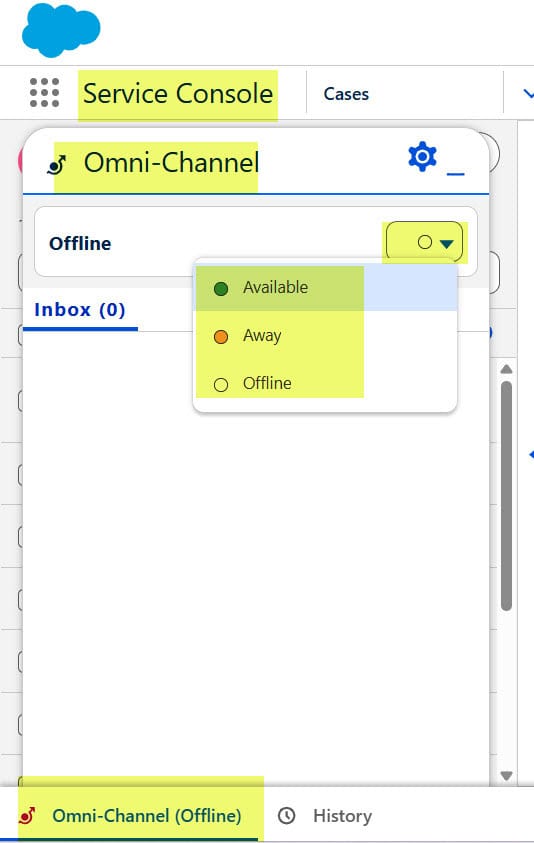
Task: Select the Away status option
Action: coord(325,335)
